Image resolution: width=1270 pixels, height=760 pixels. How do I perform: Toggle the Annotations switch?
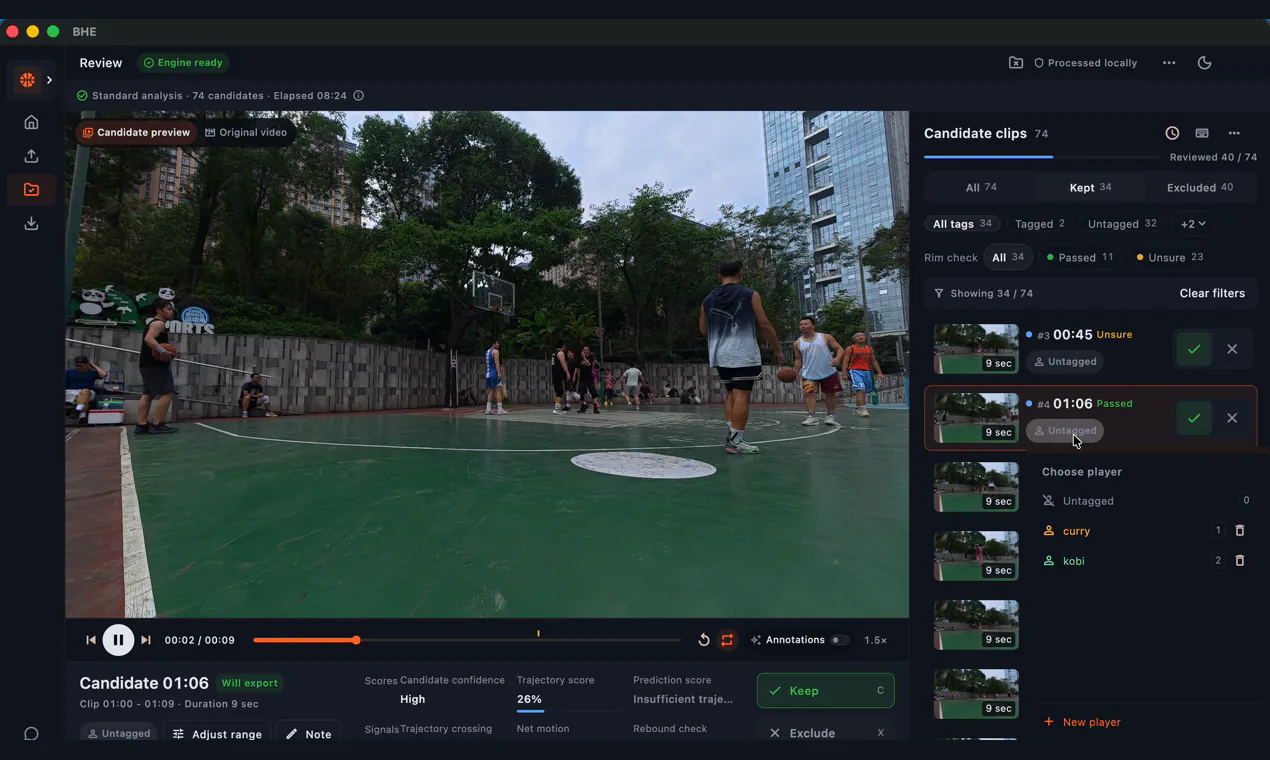(x=839, y=640)
